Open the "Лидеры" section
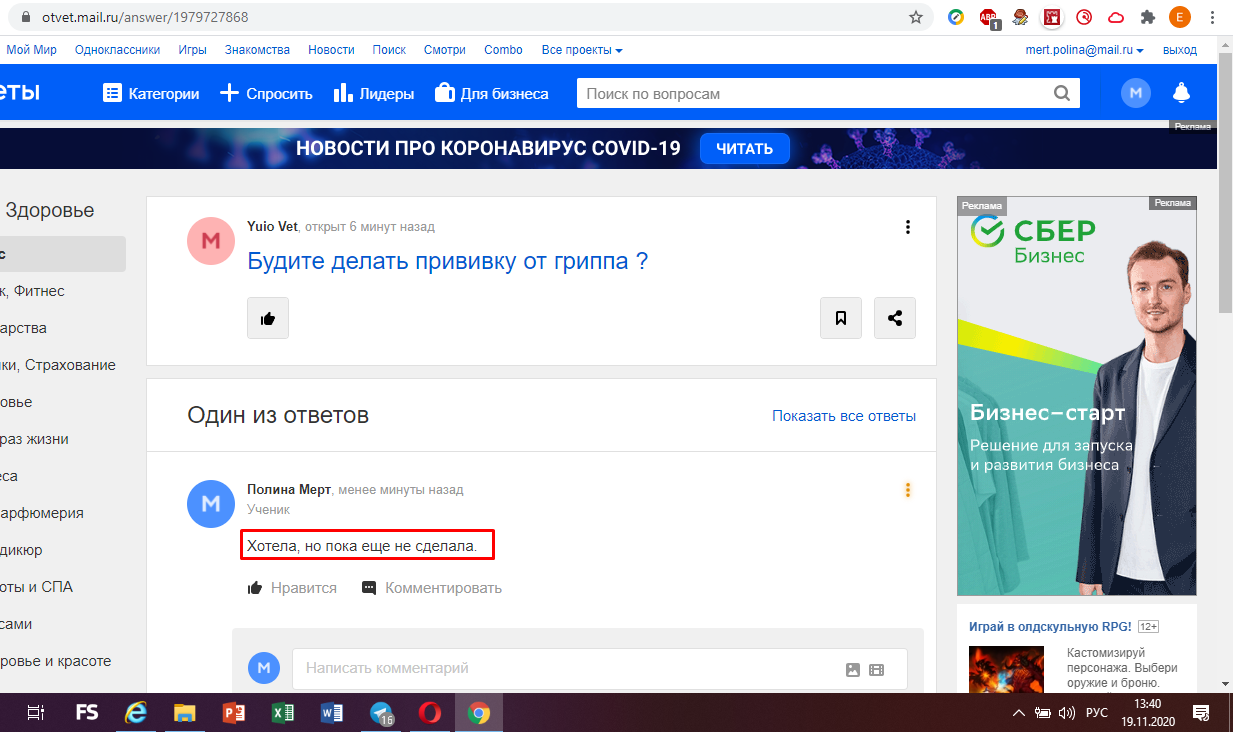This screenshot has height=732, width=1233. 373,94
